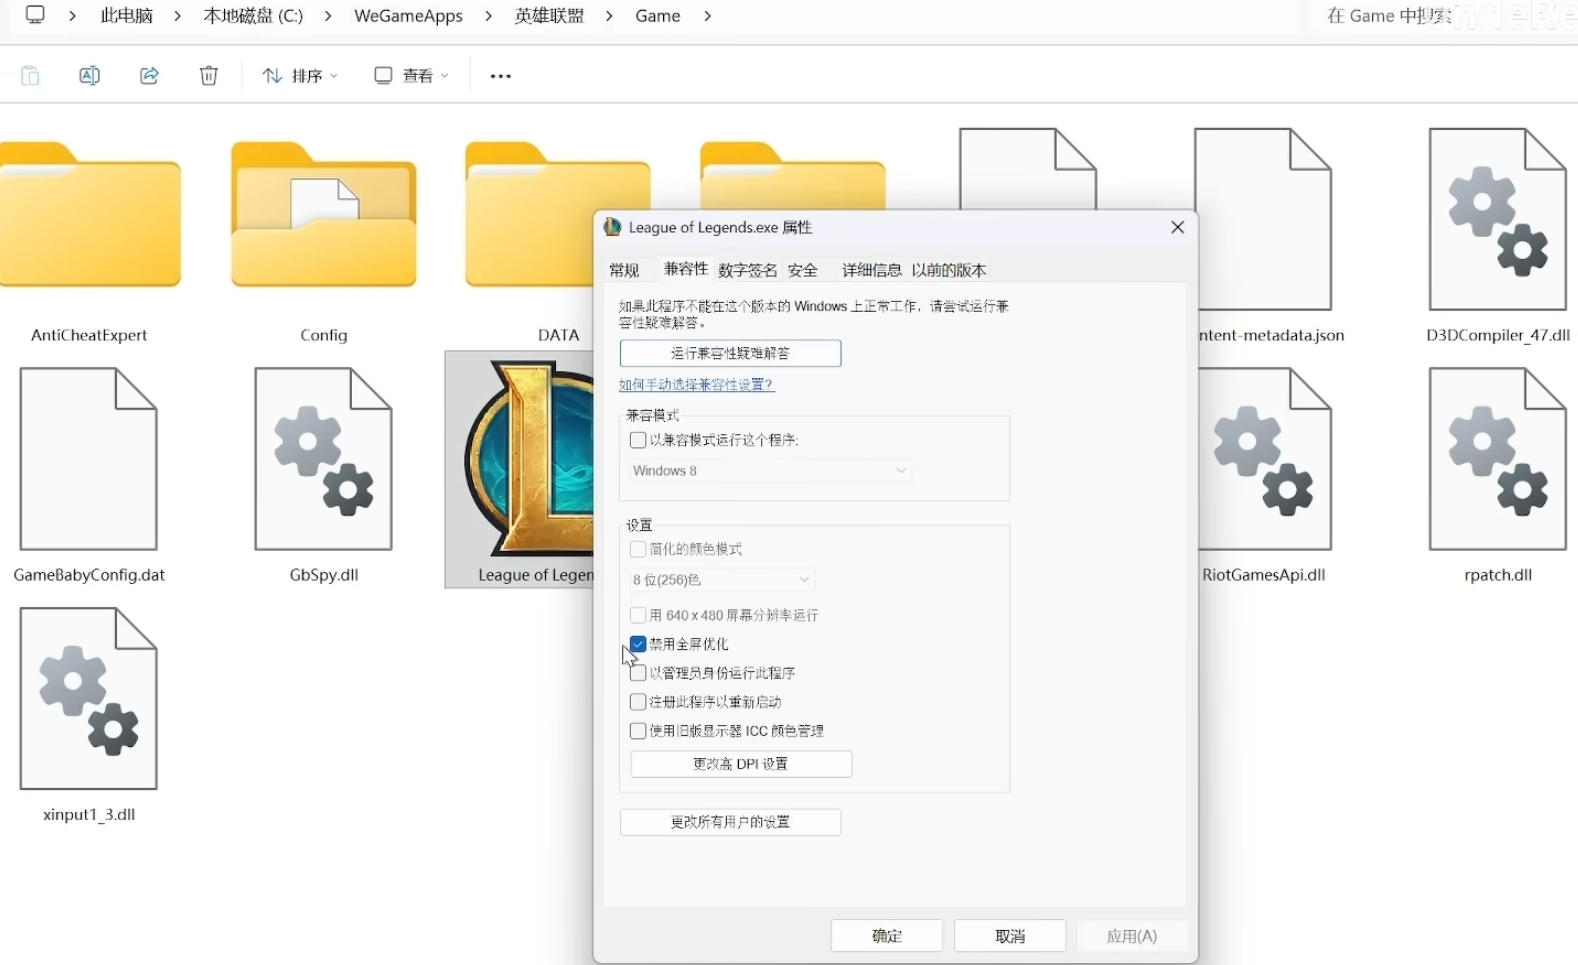Screen dimensions: 1578x965
Task: Click the search box 在 Game 中搜索
Action: point(1444,16)
